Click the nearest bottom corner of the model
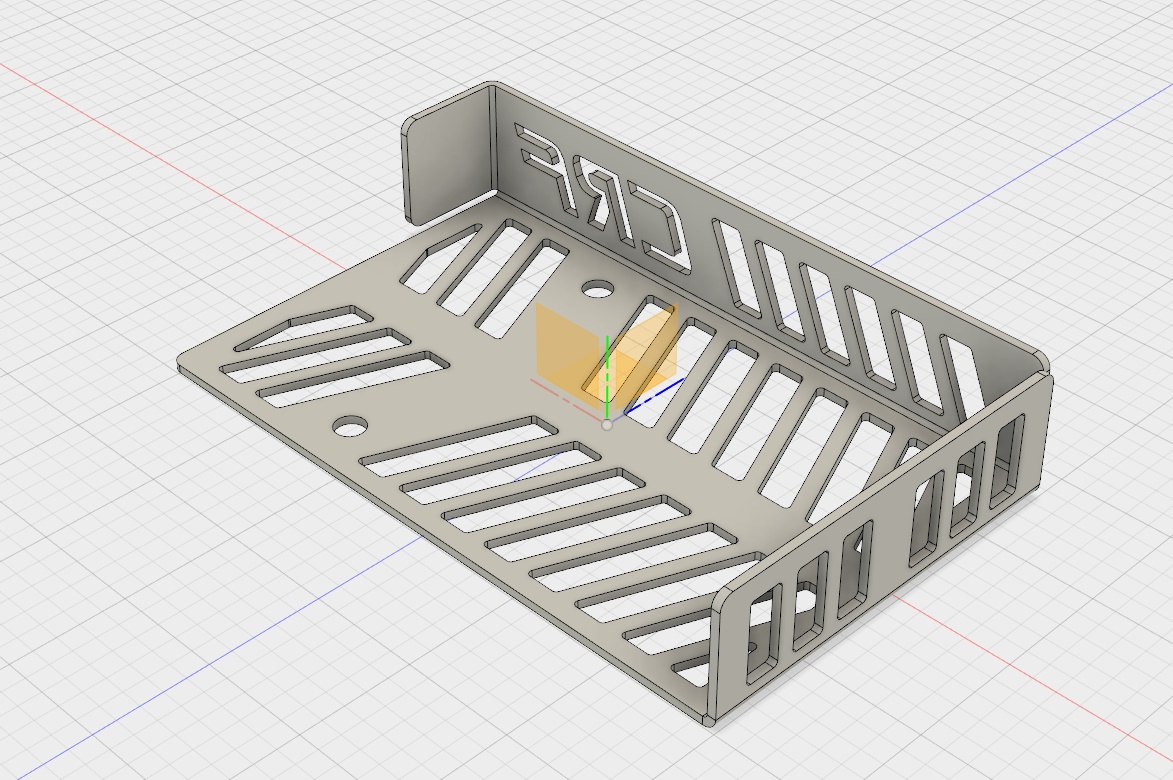The image size is (1173, 780). click(708, 718)
